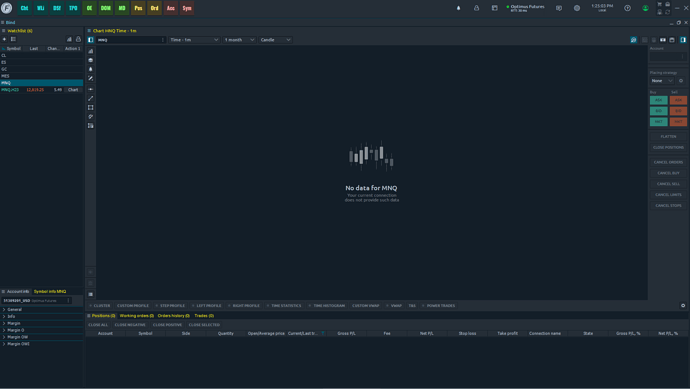Open the Market Depth shortcut (MD)
The image size is (690, 389).
coord(122,8)
